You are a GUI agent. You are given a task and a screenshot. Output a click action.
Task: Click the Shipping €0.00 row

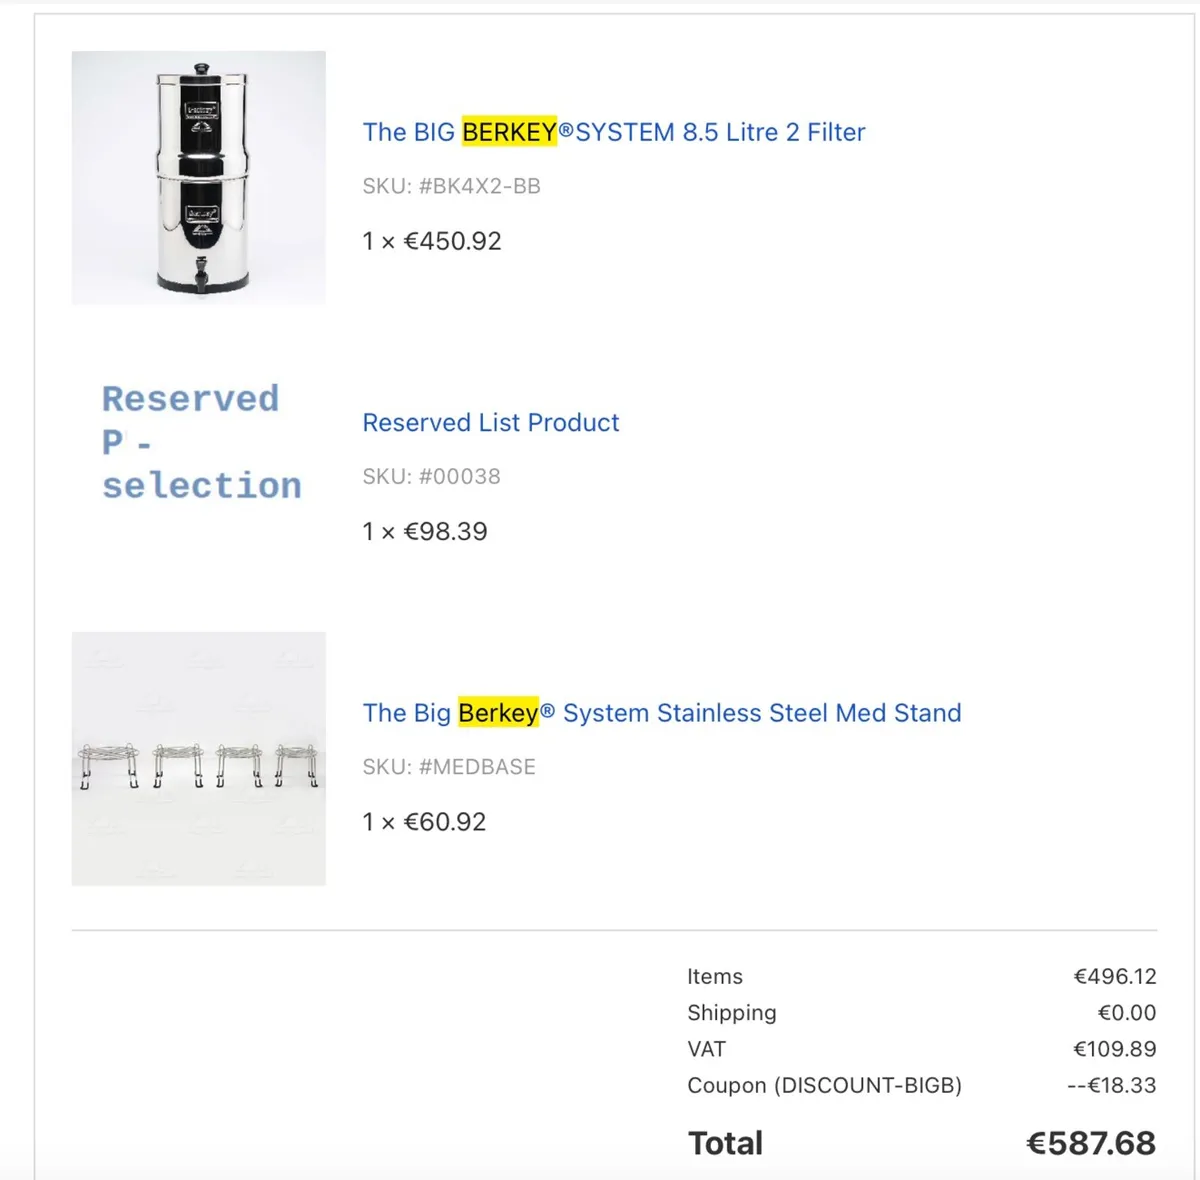(x=920, y=1012)
